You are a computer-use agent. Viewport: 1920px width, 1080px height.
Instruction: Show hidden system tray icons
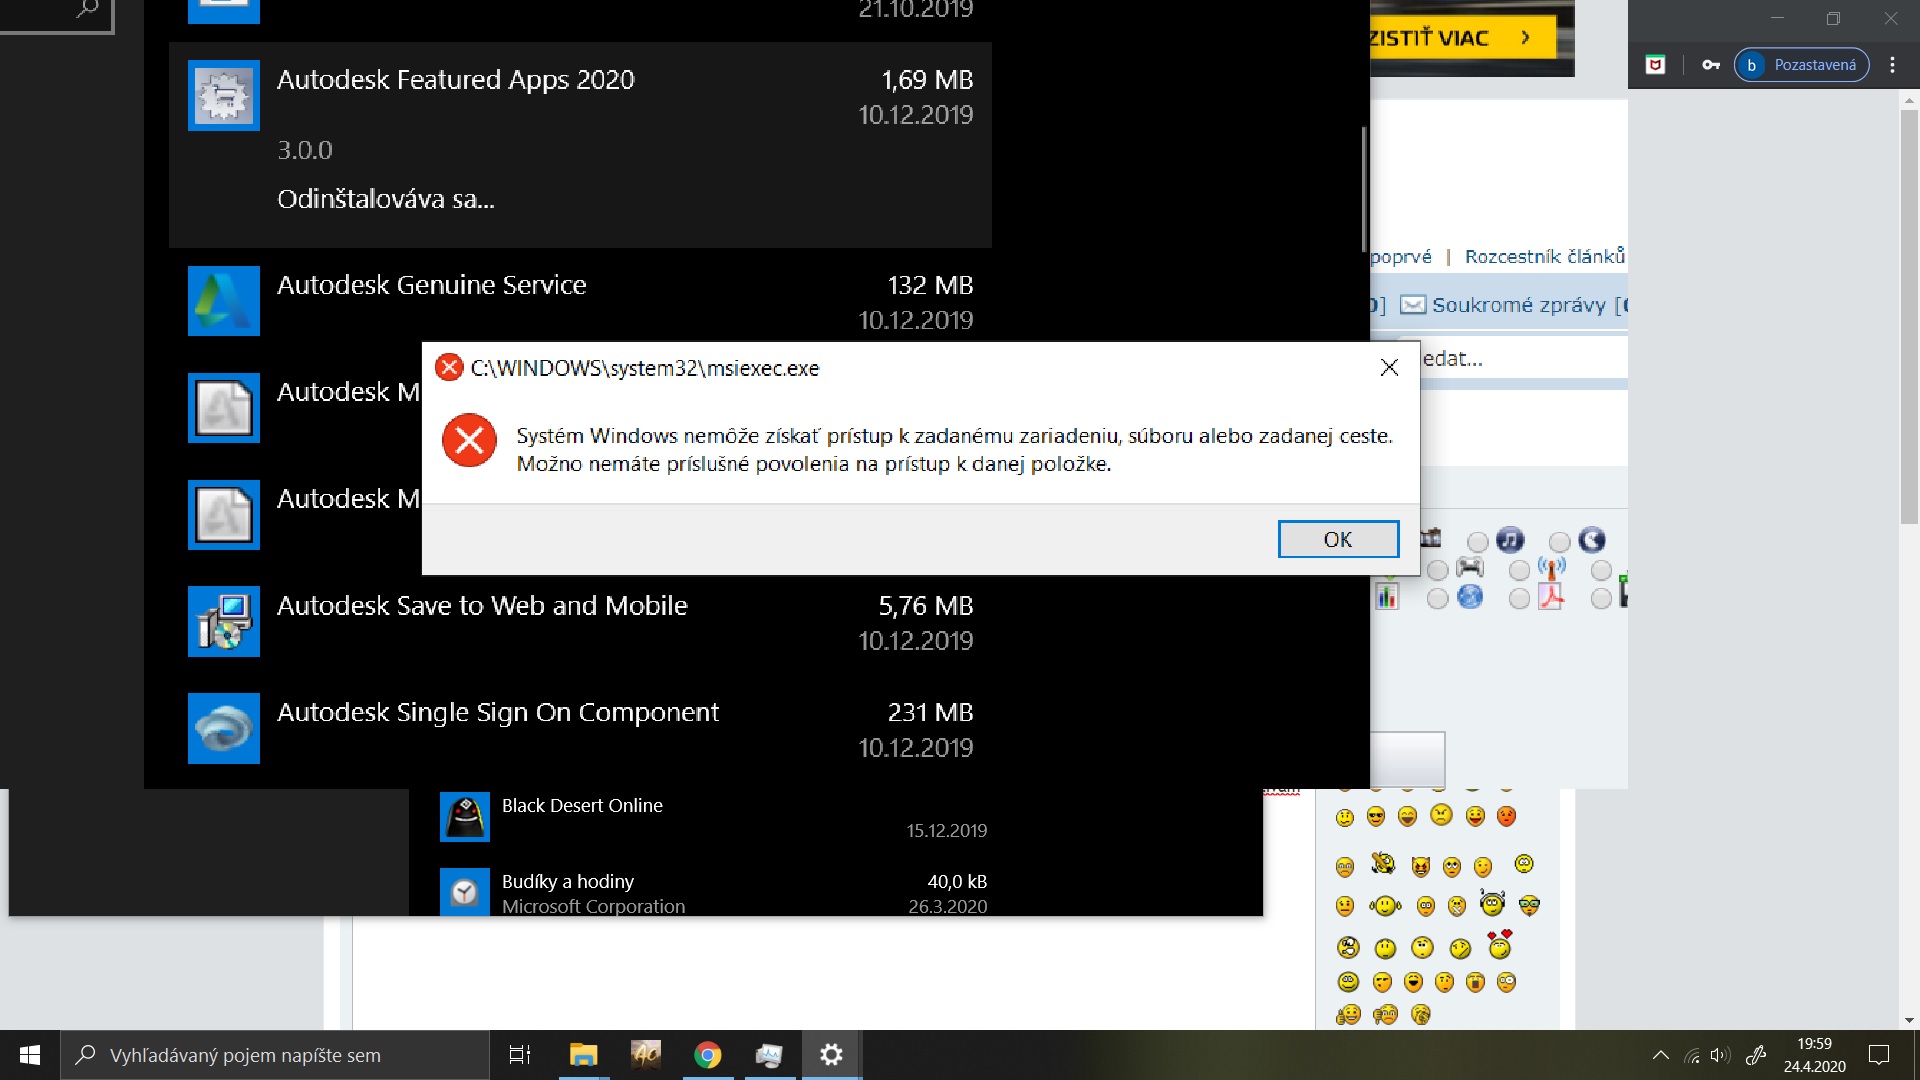tap(1660, 1055)
